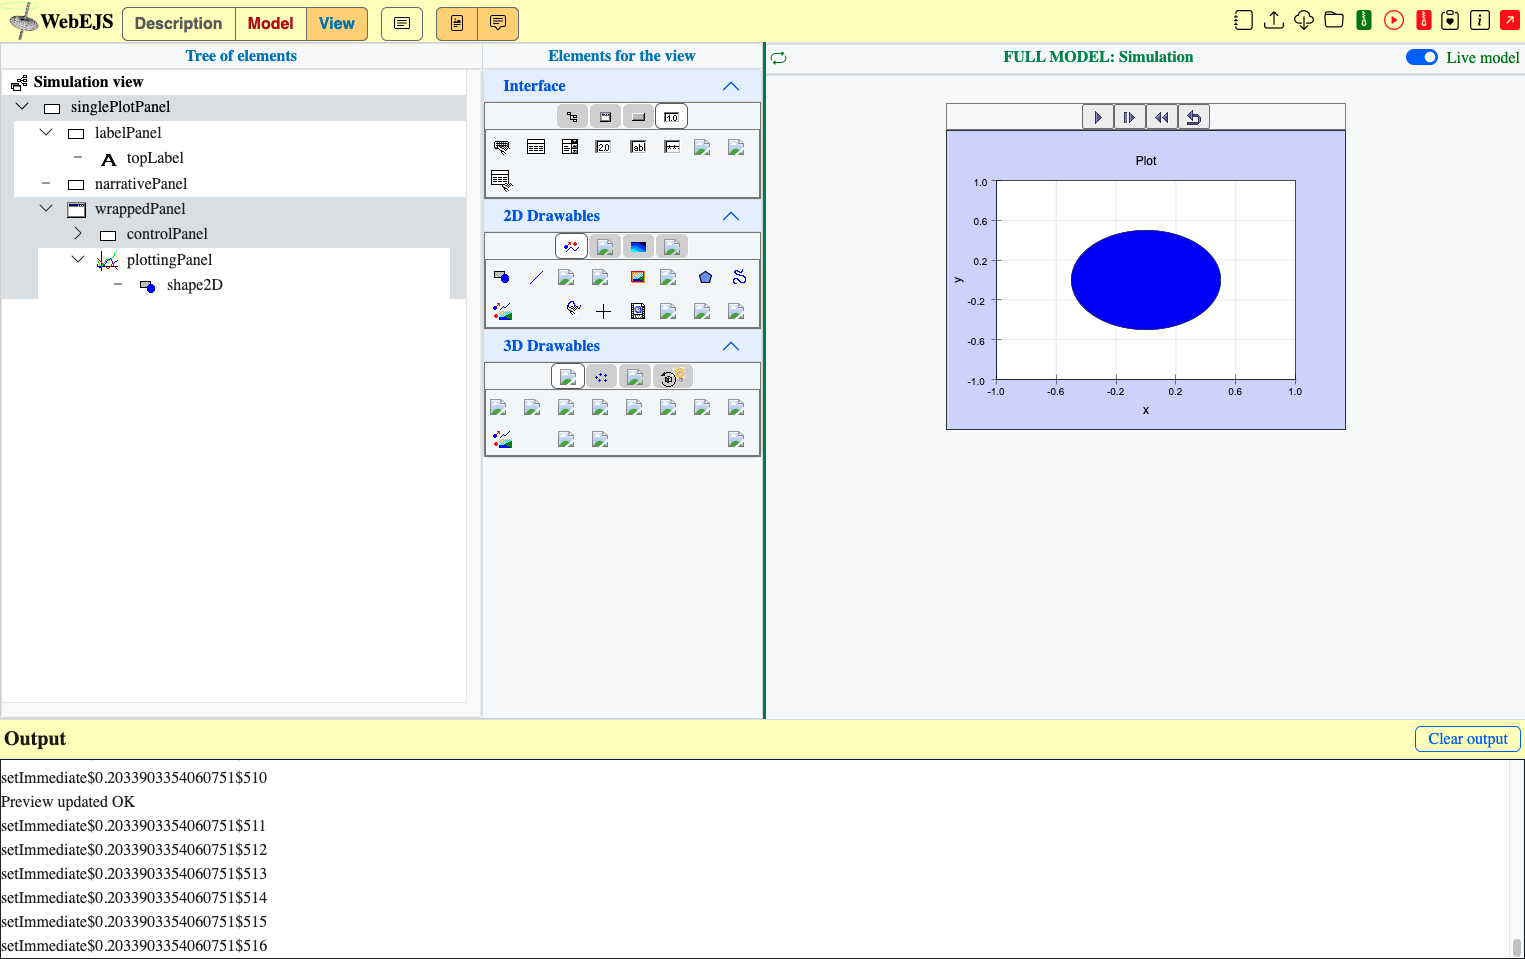Select the table with scroll arrows element
This screenshot has height=959, width=1525.
click(x=570, y=147)
